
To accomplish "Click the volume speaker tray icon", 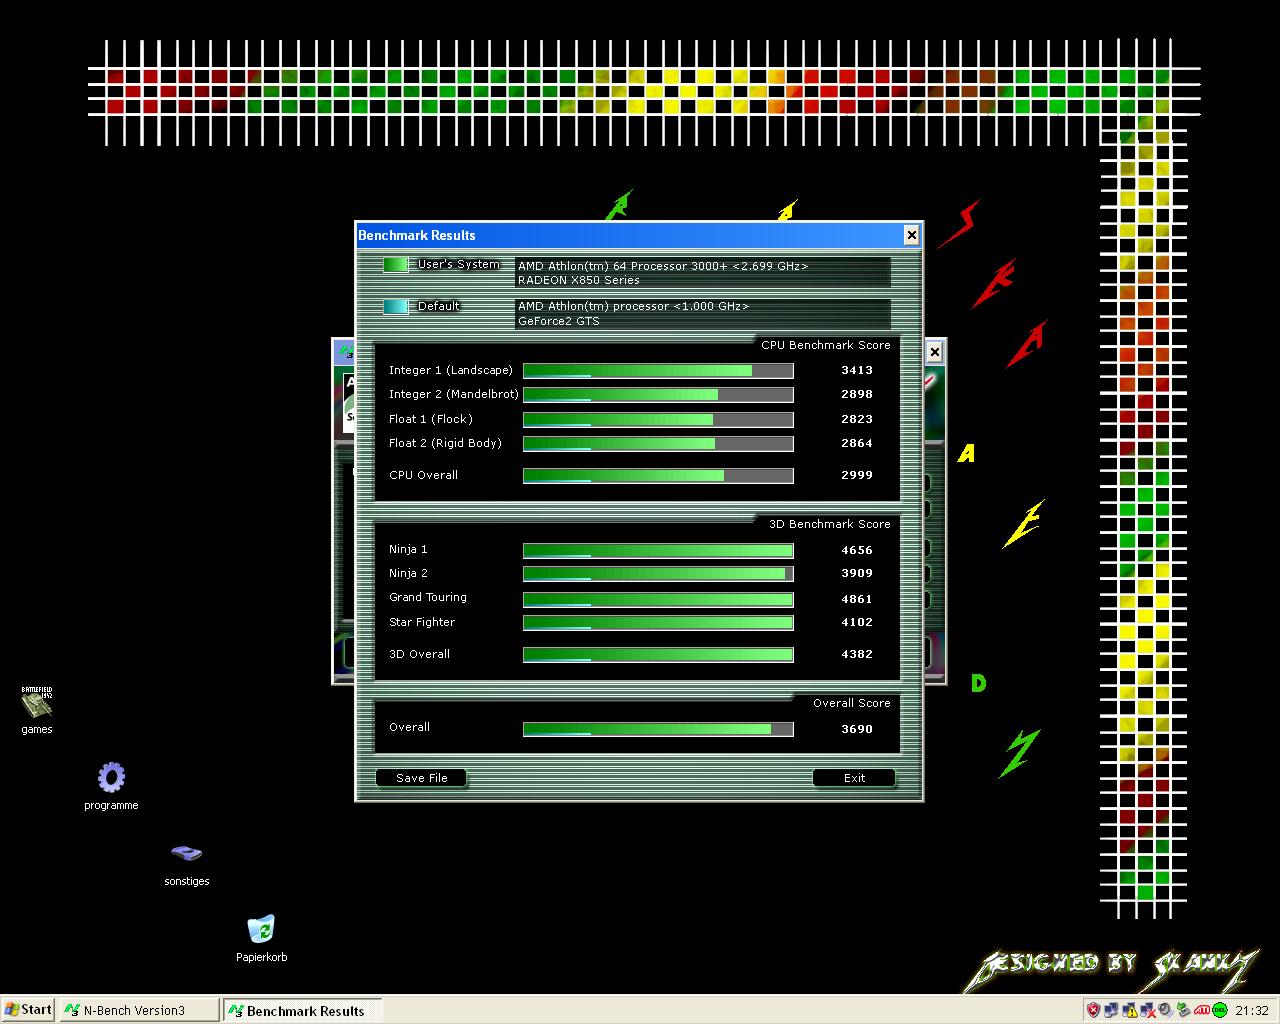I will (1166, 1010).
